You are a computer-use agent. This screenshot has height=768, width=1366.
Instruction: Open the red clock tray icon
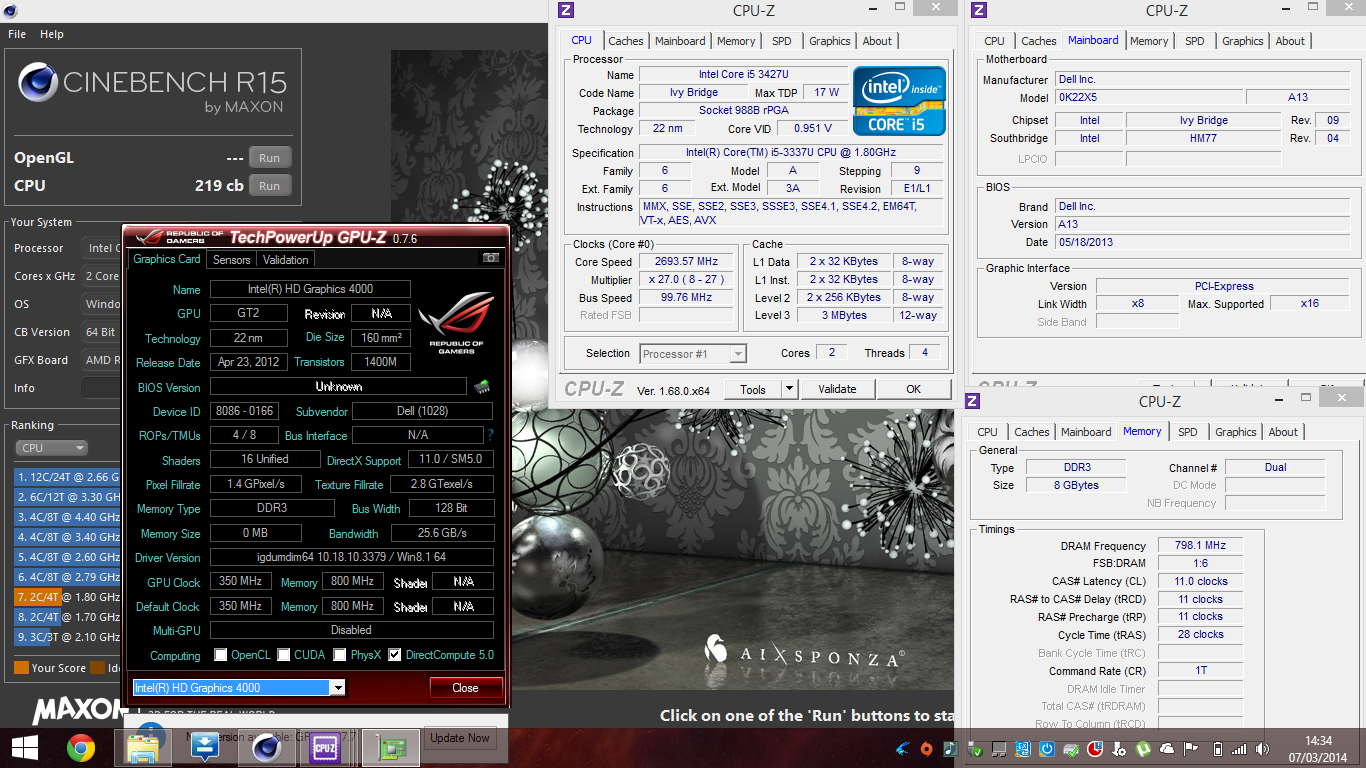click(x=1095, y=748)
